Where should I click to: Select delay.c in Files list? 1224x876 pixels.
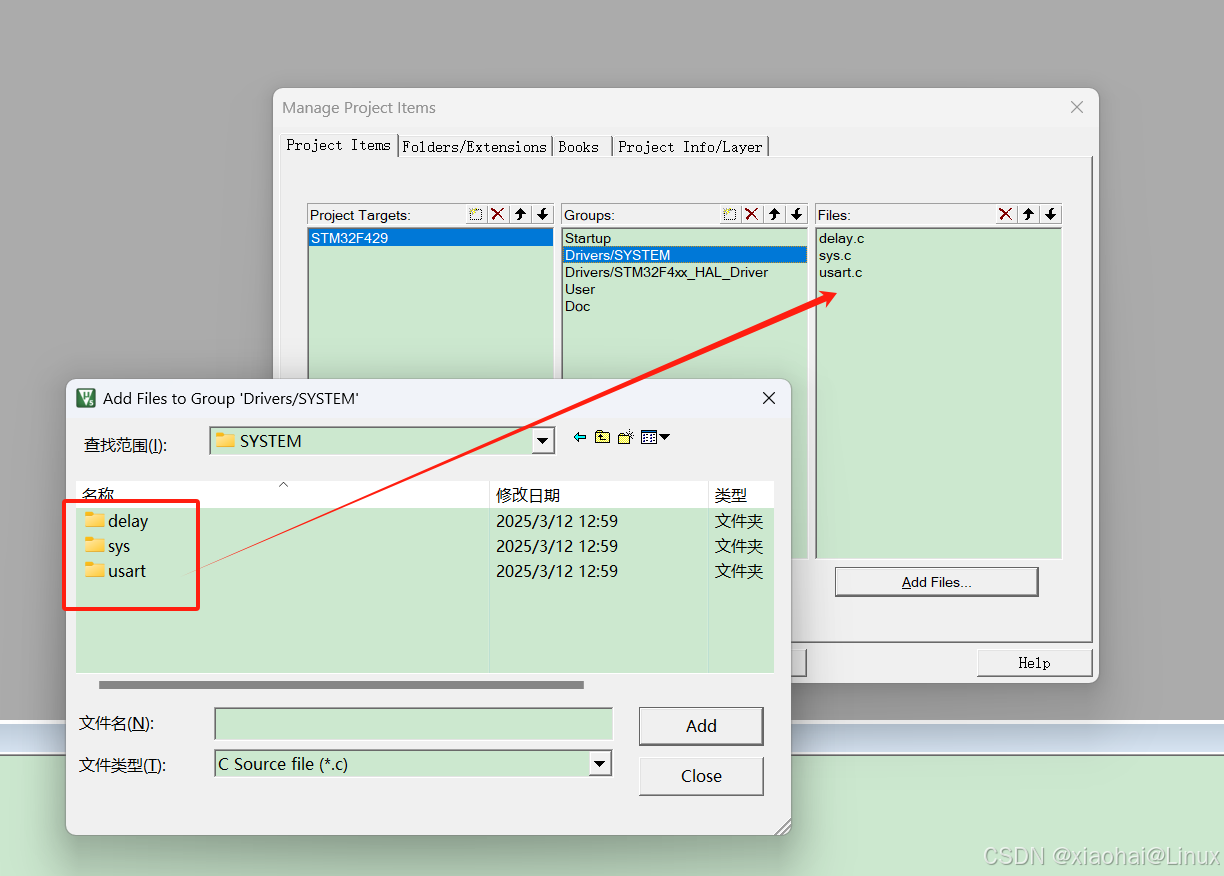tap(841, 238)
